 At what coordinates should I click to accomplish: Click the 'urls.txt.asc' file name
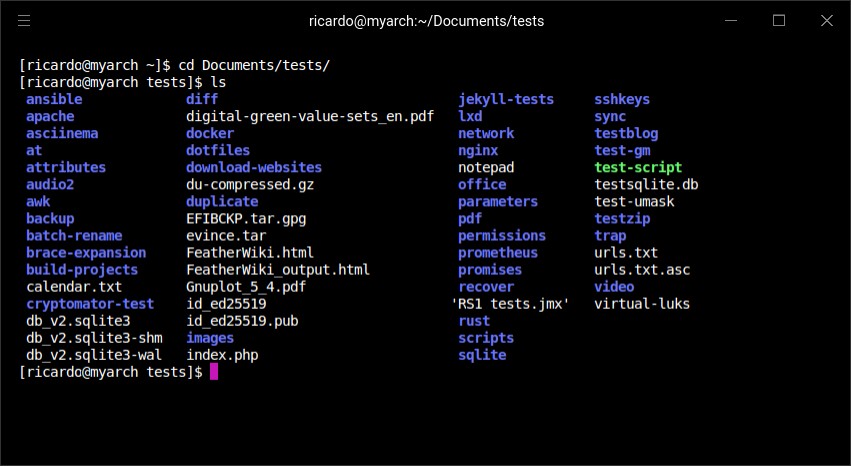pos(642,270)
